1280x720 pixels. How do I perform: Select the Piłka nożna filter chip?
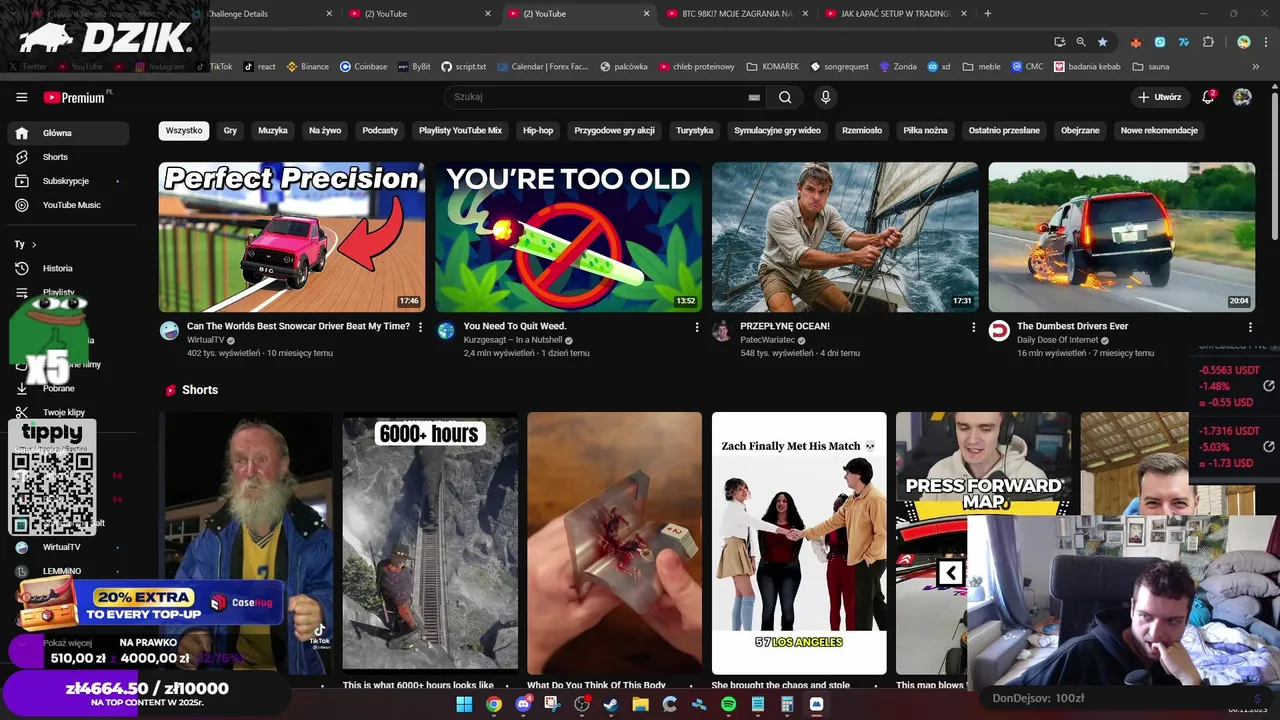(x=925, y=130)
